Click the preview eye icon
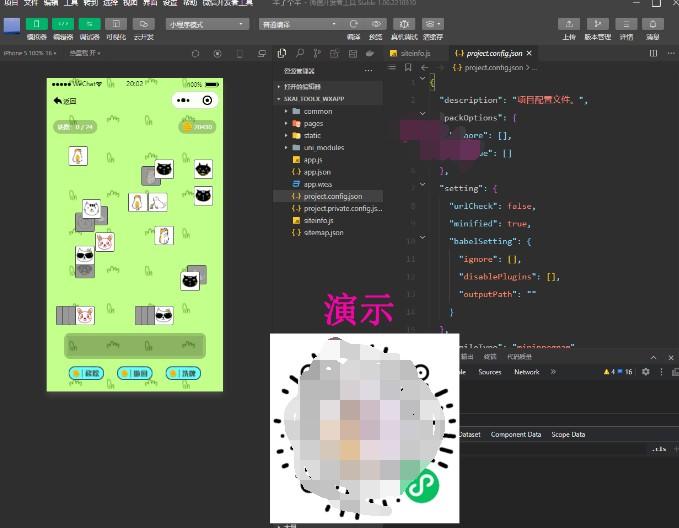 (377, 23)
